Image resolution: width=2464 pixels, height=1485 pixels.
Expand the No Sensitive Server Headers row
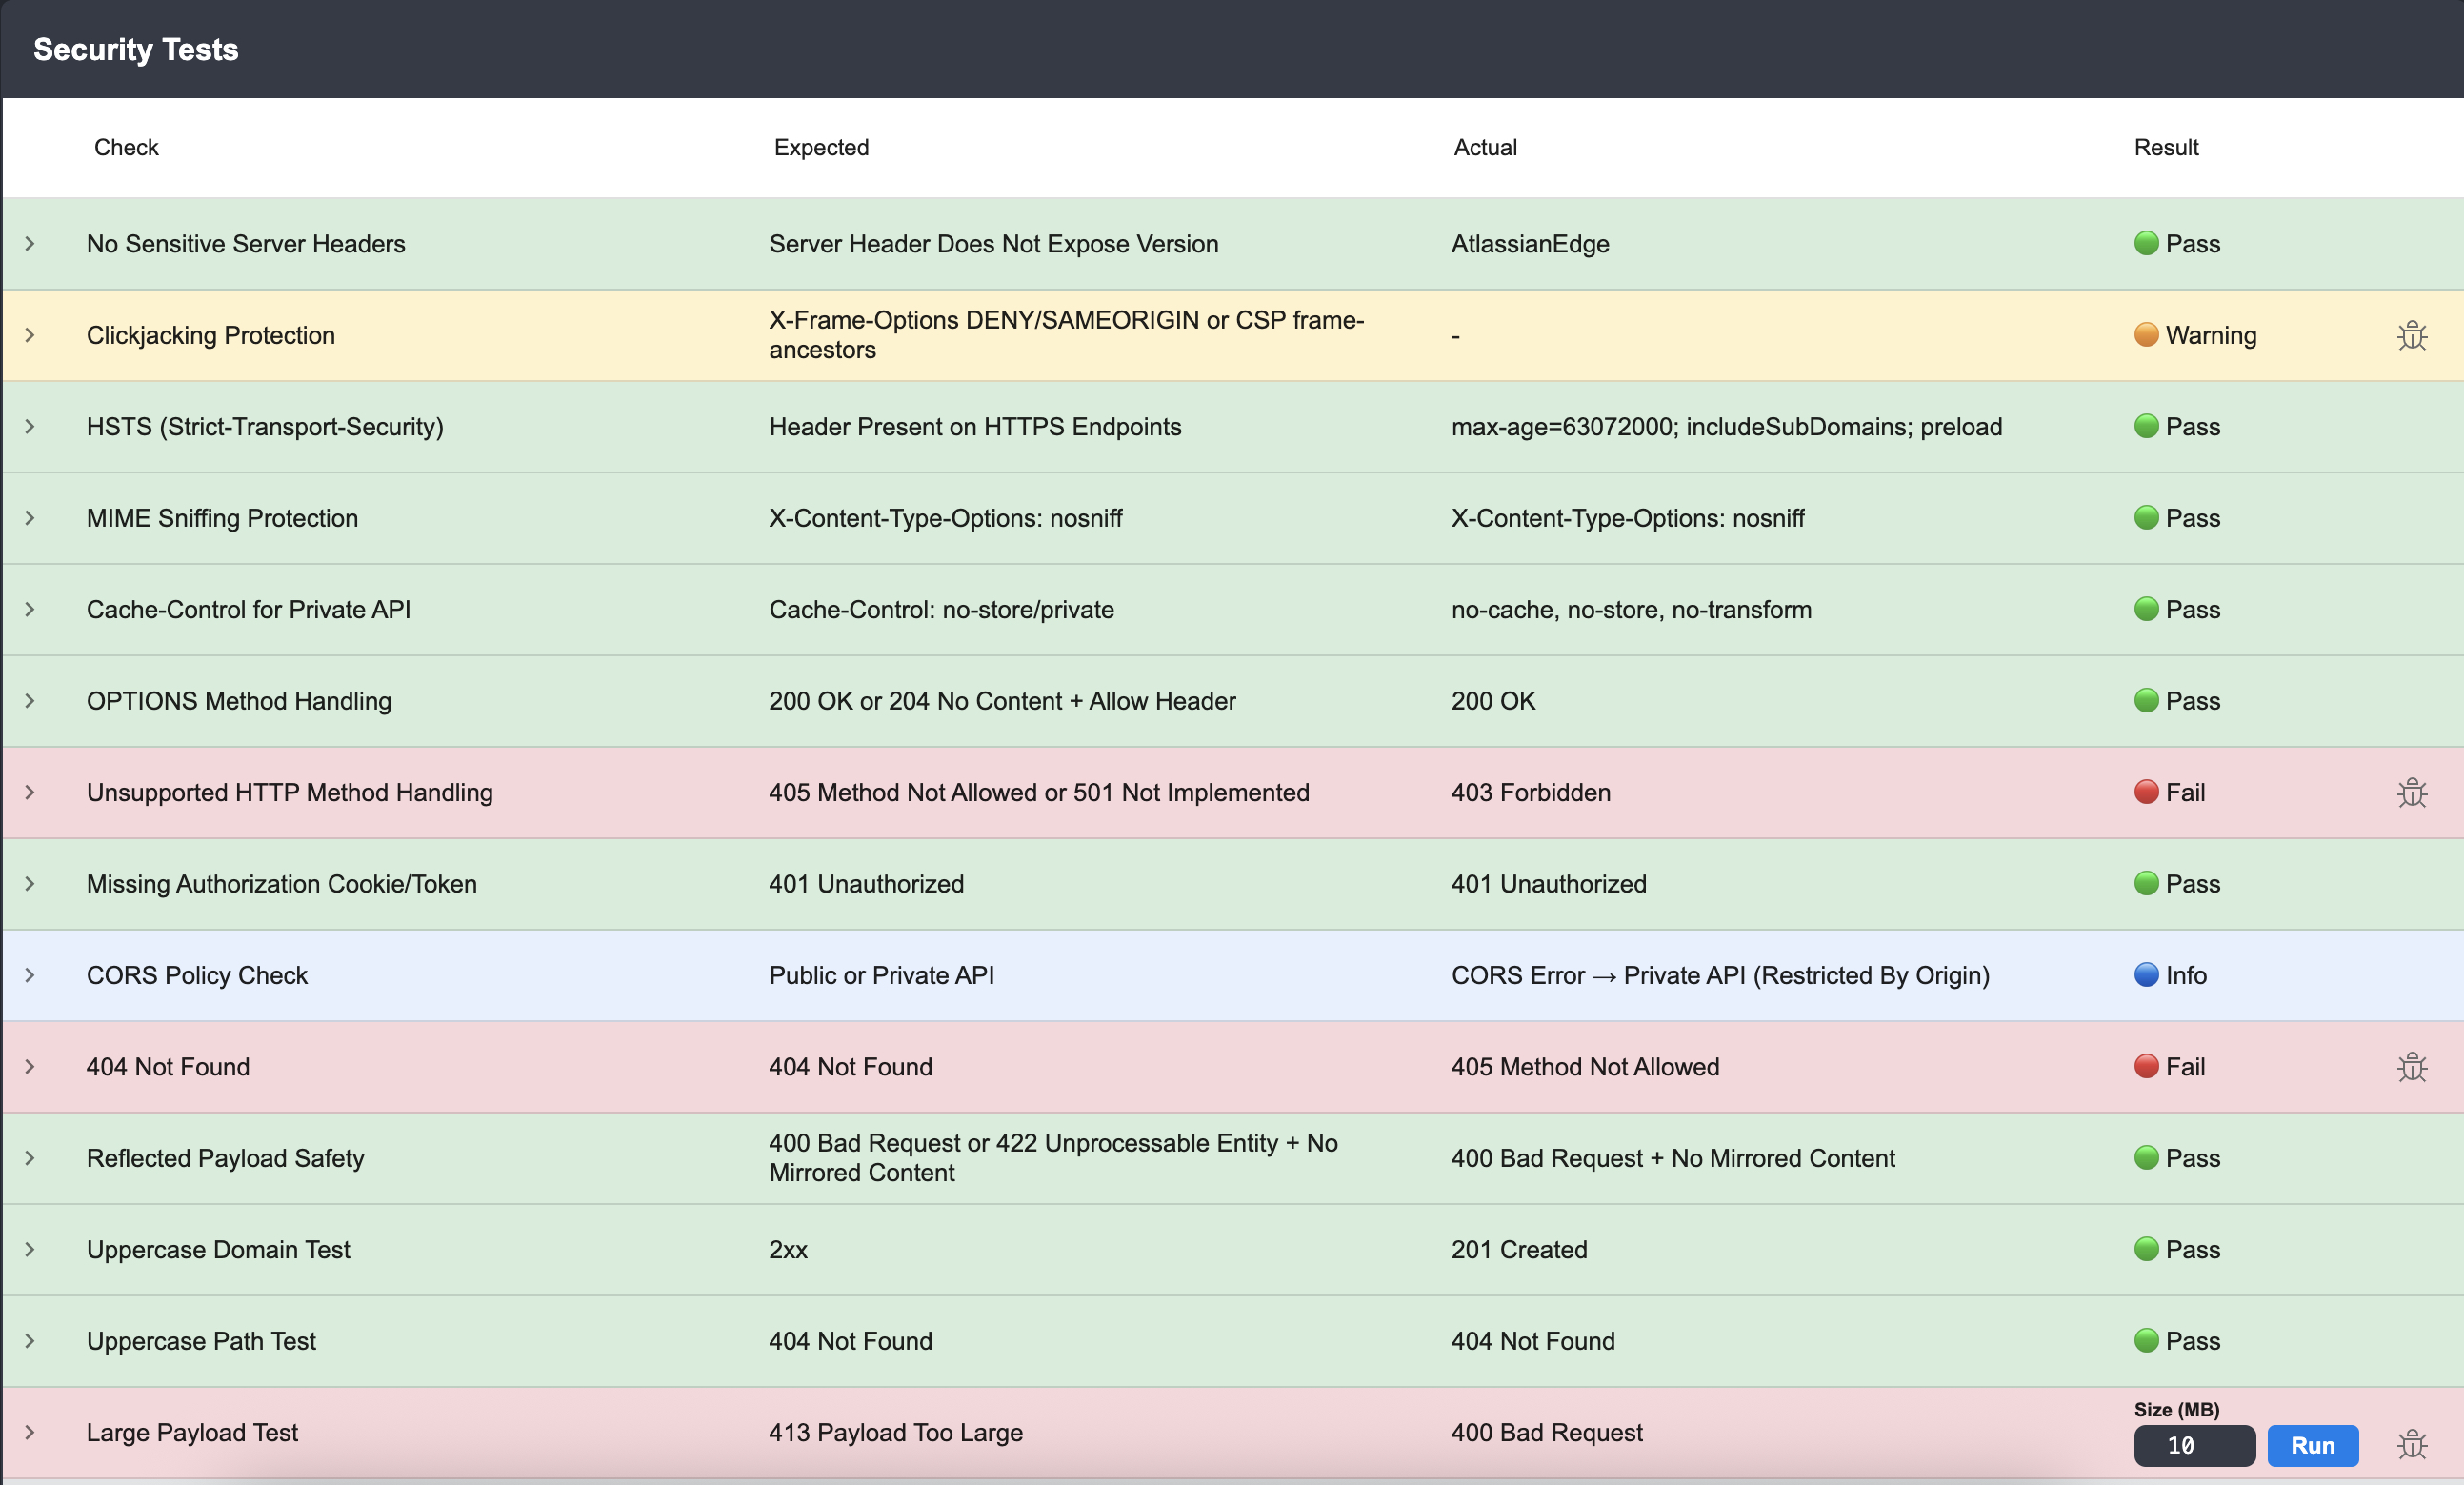coord(29,243)
